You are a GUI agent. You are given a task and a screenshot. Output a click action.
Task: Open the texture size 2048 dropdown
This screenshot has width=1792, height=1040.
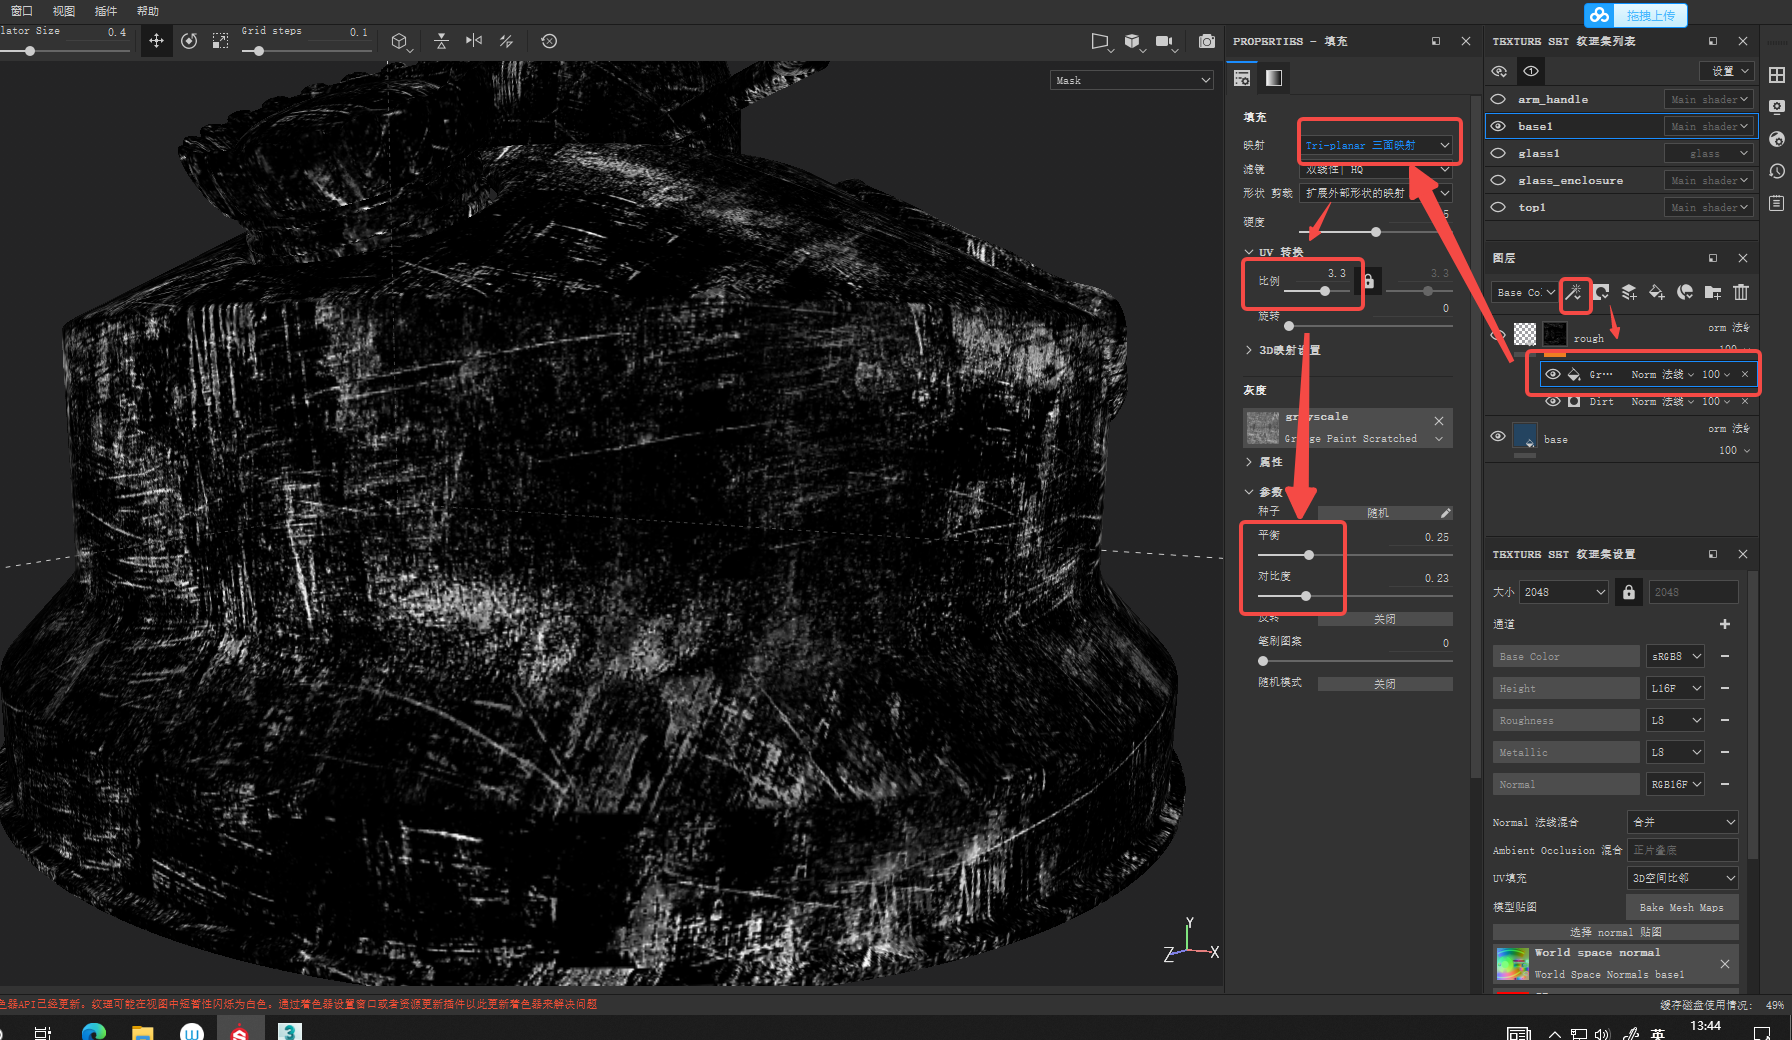[1564, 592]
